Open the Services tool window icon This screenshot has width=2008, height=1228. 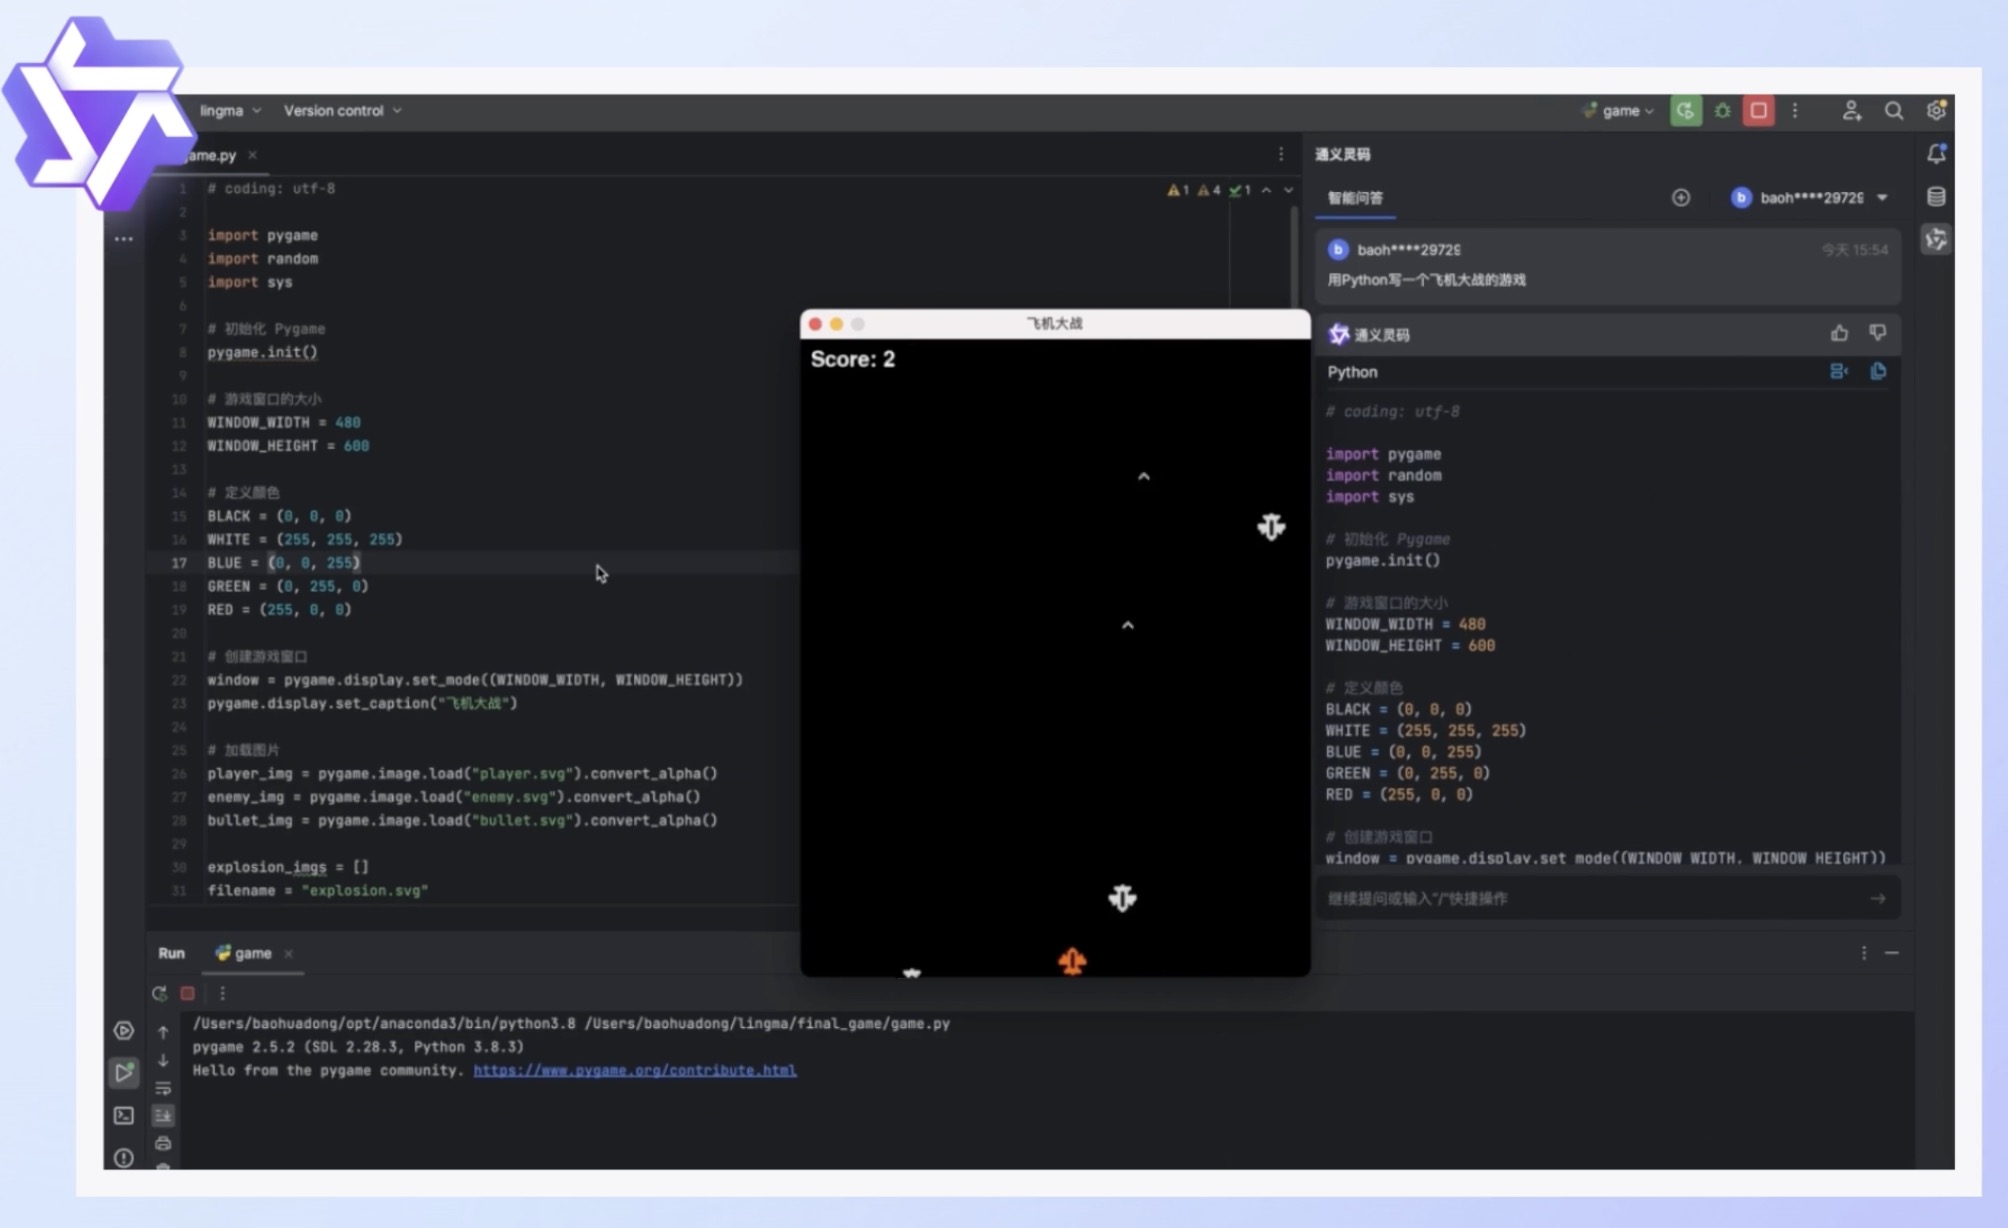[x=123, y=1030]
